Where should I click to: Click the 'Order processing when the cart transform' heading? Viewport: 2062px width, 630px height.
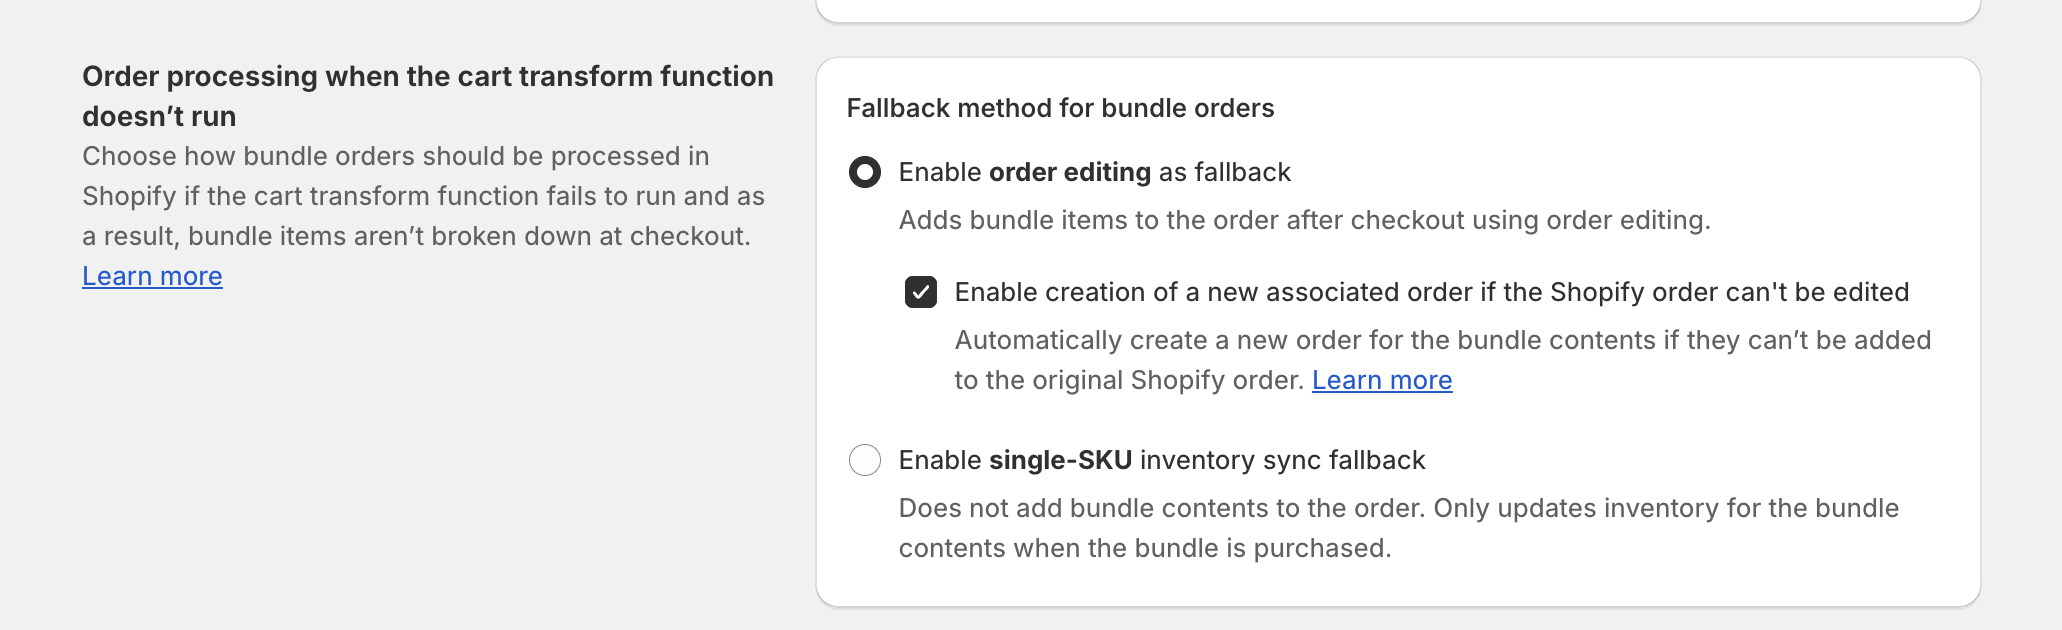[427, 76]
